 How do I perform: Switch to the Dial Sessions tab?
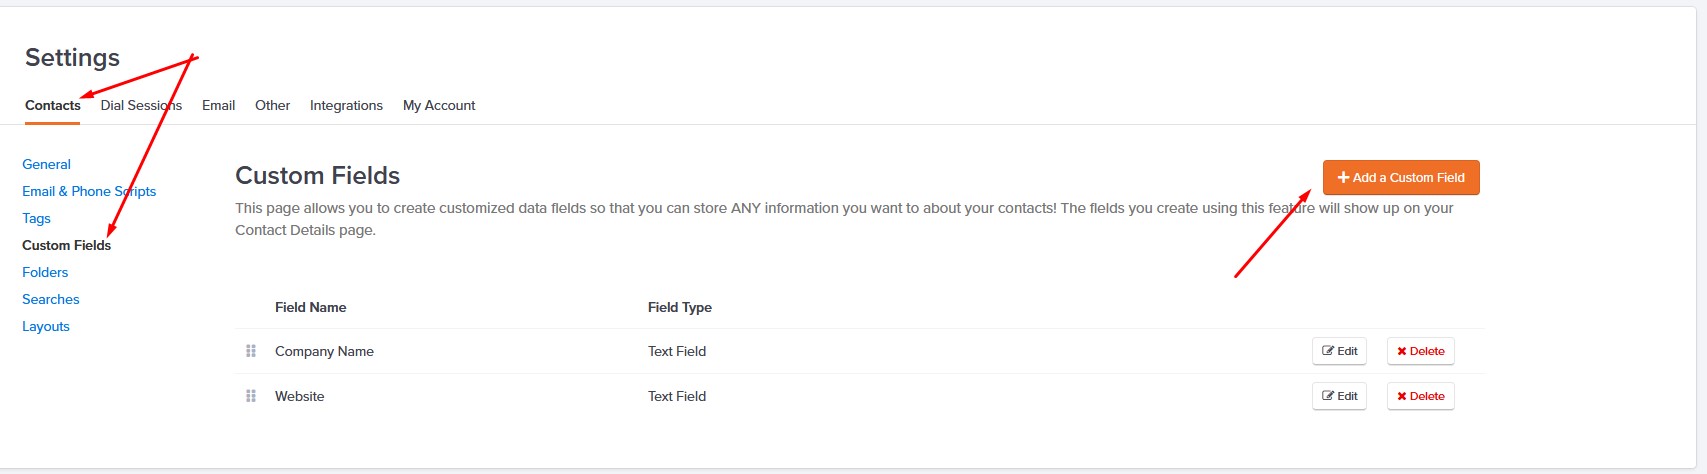pos(141,105)
